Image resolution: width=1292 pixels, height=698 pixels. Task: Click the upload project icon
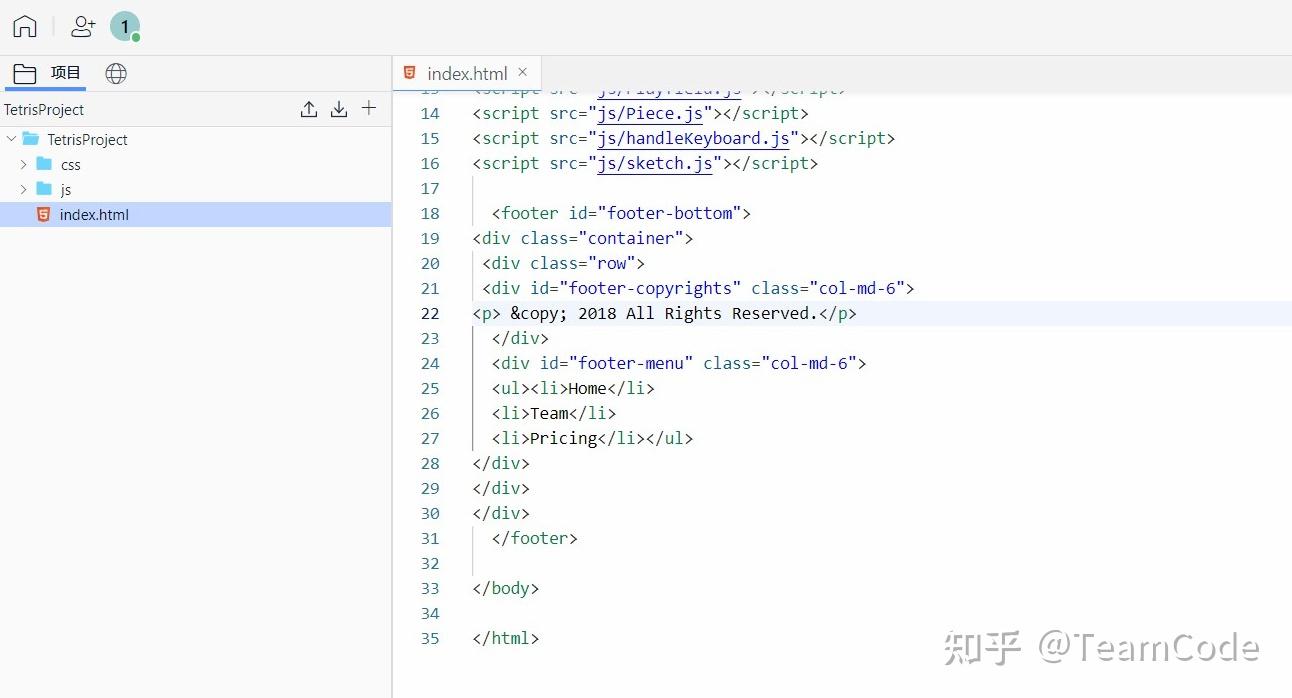tap(309, 109)
